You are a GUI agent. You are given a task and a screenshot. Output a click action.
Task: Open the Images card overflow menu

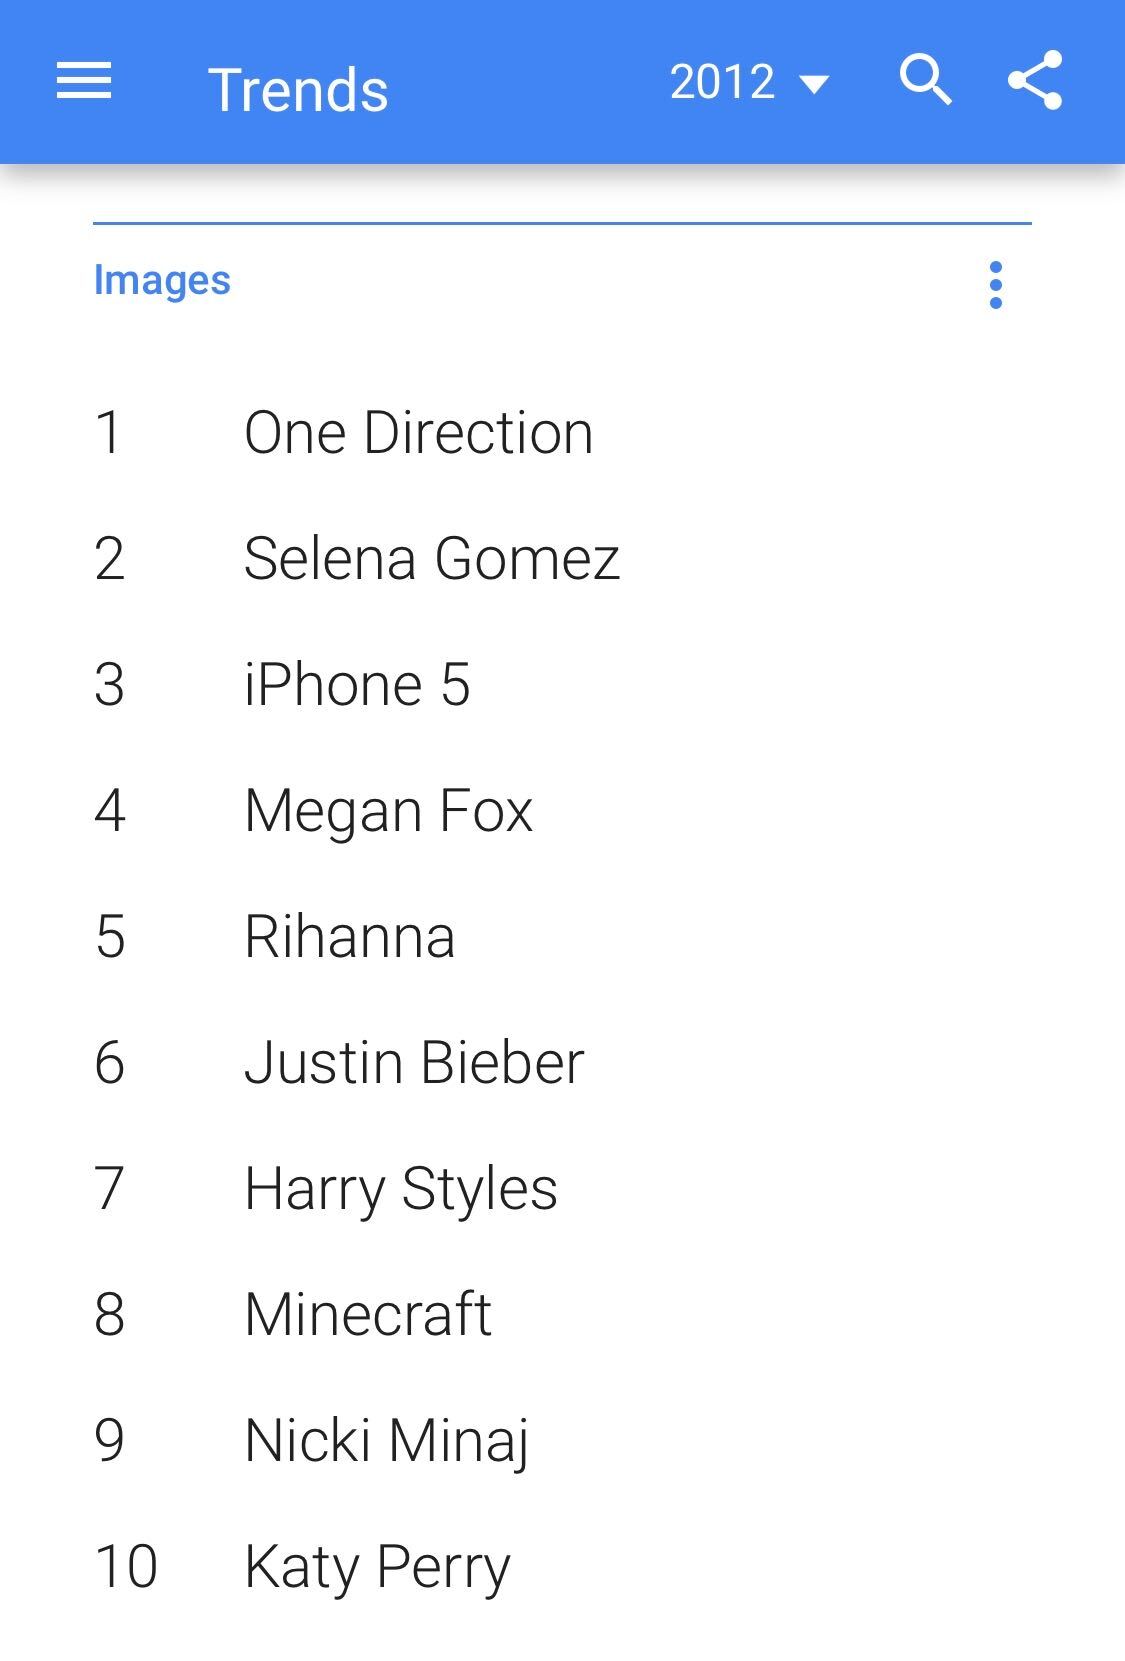pos(995,285)
